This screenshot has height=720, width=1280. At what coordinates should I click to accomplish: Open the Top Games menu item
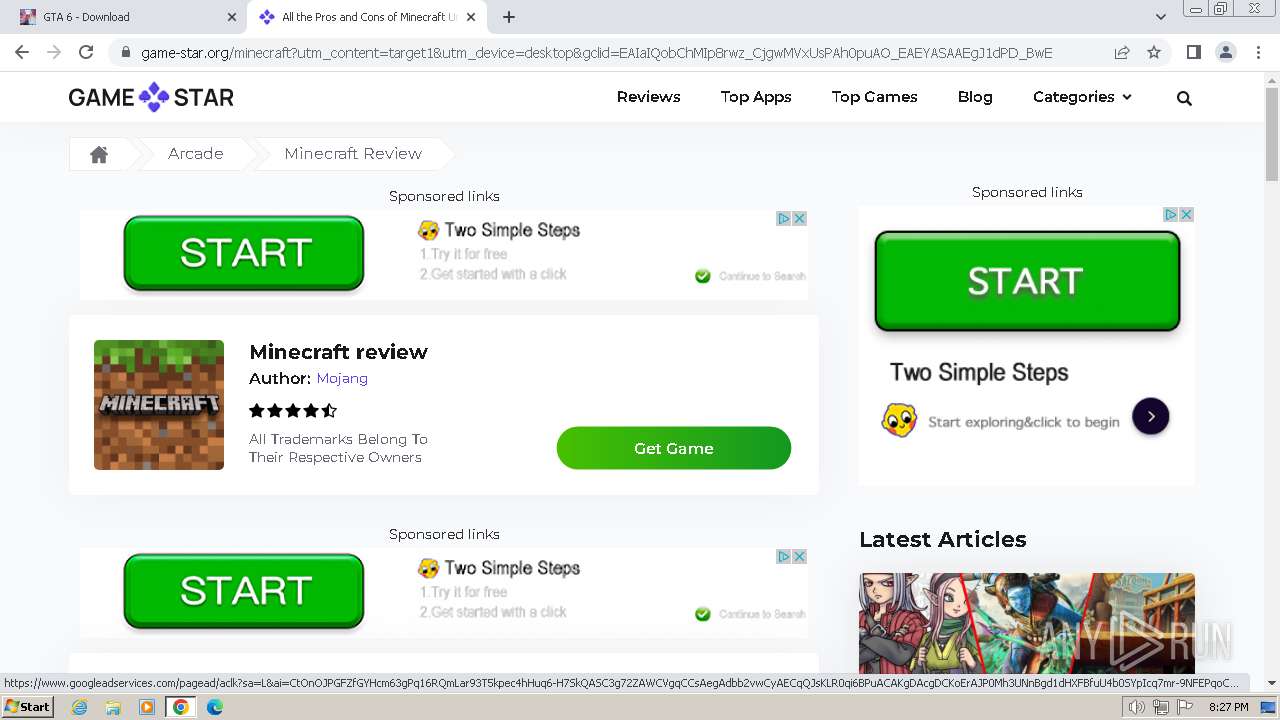(874, 97)
